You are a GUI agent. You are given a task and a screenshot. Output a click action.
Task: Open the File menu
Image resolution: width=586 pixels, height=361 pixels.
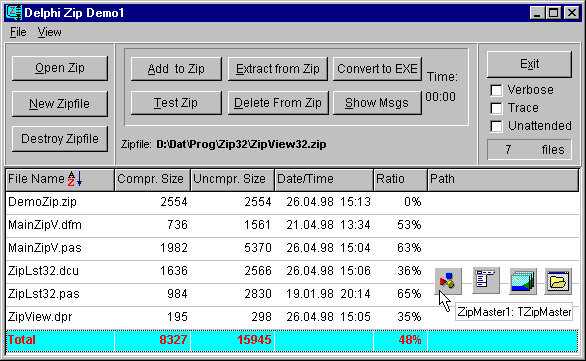click(x=18, y=32)
